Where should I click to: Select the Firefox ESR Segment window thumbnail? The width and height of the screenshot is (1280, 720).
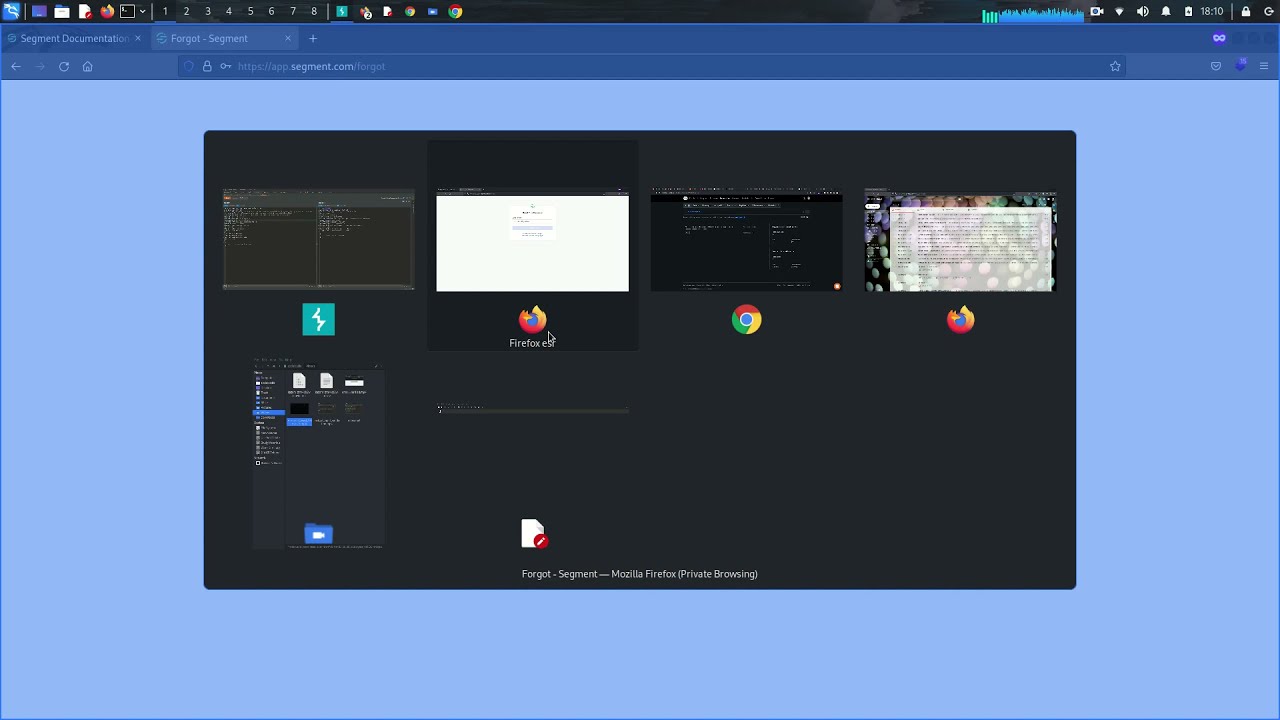coord(533,239)
